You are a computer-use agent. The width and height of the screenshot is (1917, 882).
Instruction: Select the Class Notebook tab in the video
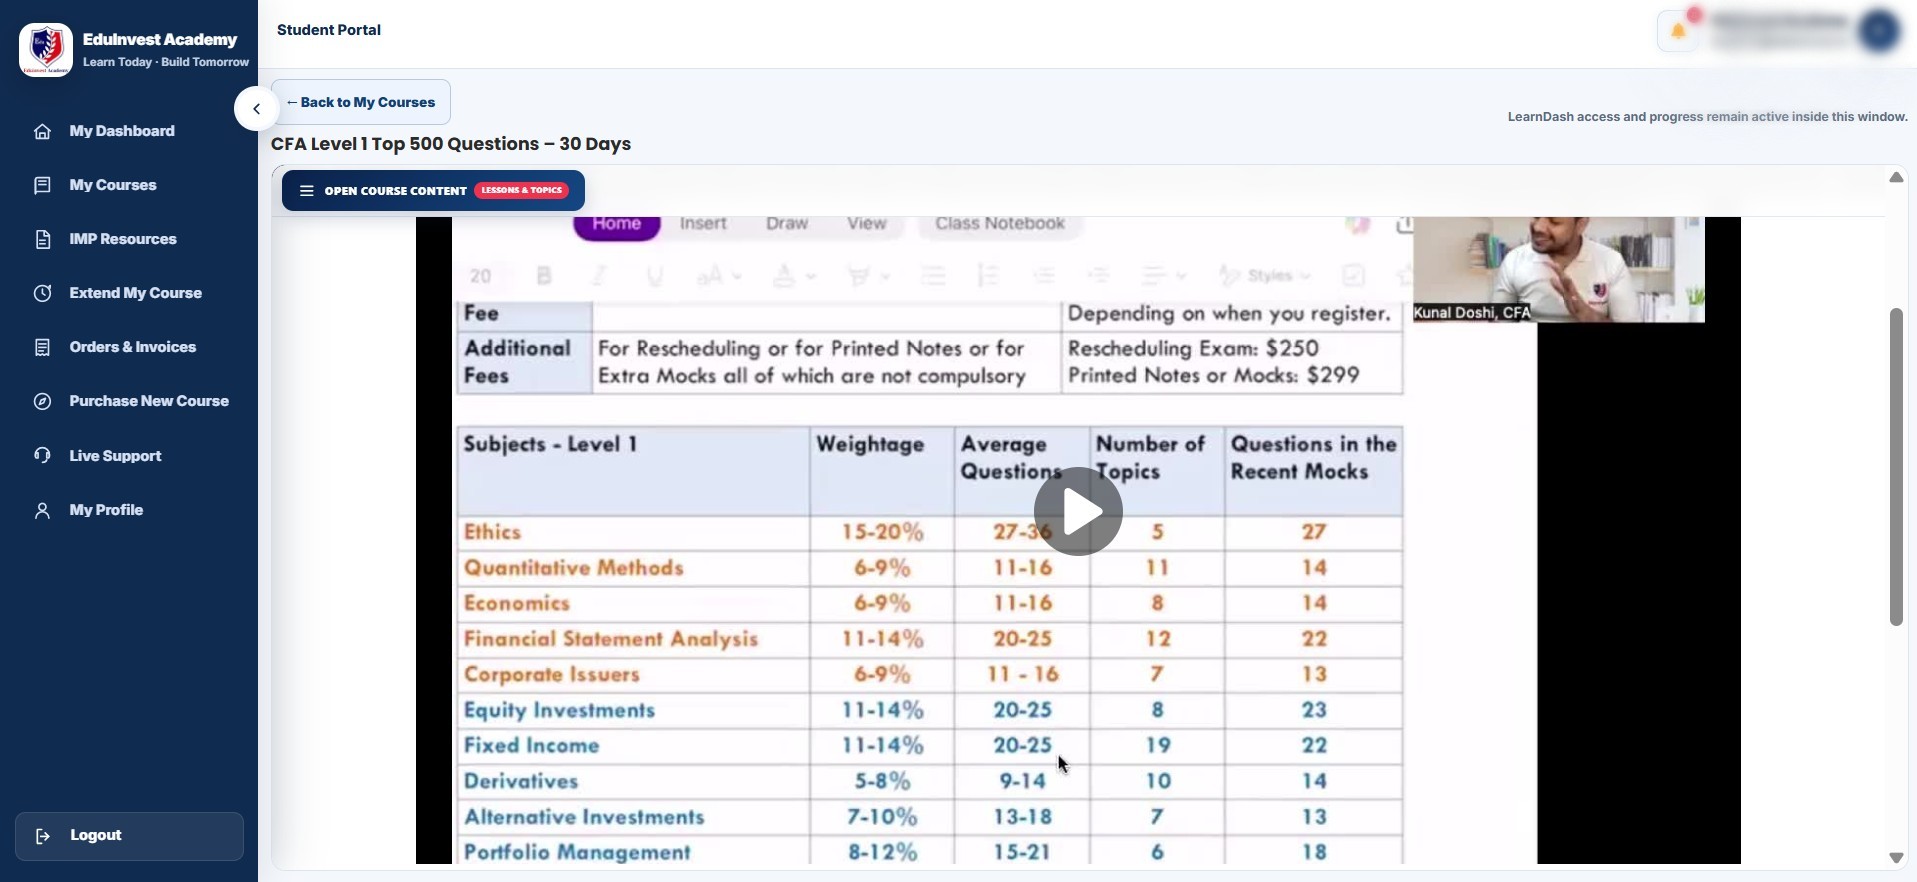coord(1000,224)
